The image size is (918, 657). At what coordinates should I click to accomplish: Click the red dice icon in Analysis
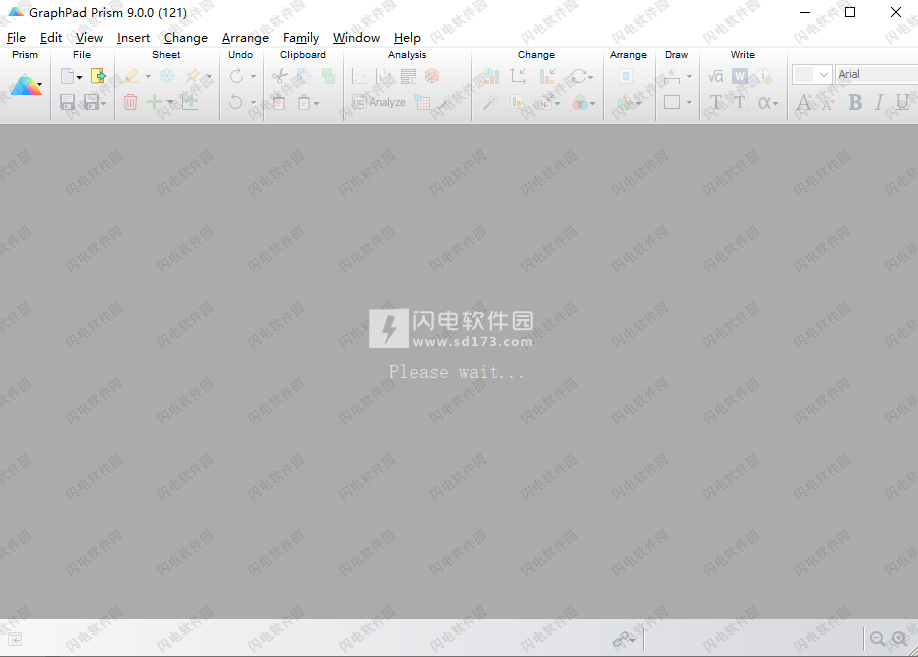[432, 76]
